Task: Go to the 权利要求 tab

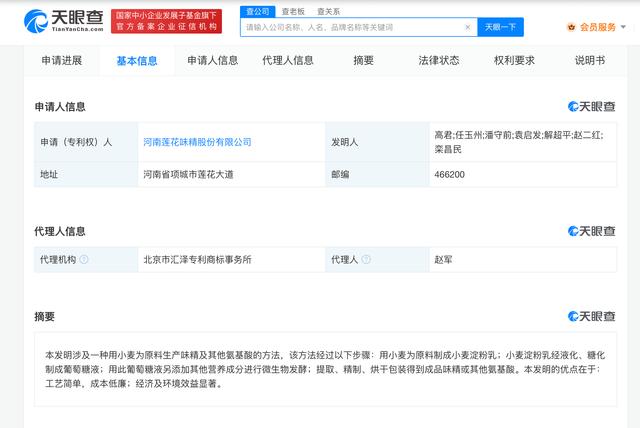Action: point(514,60)
